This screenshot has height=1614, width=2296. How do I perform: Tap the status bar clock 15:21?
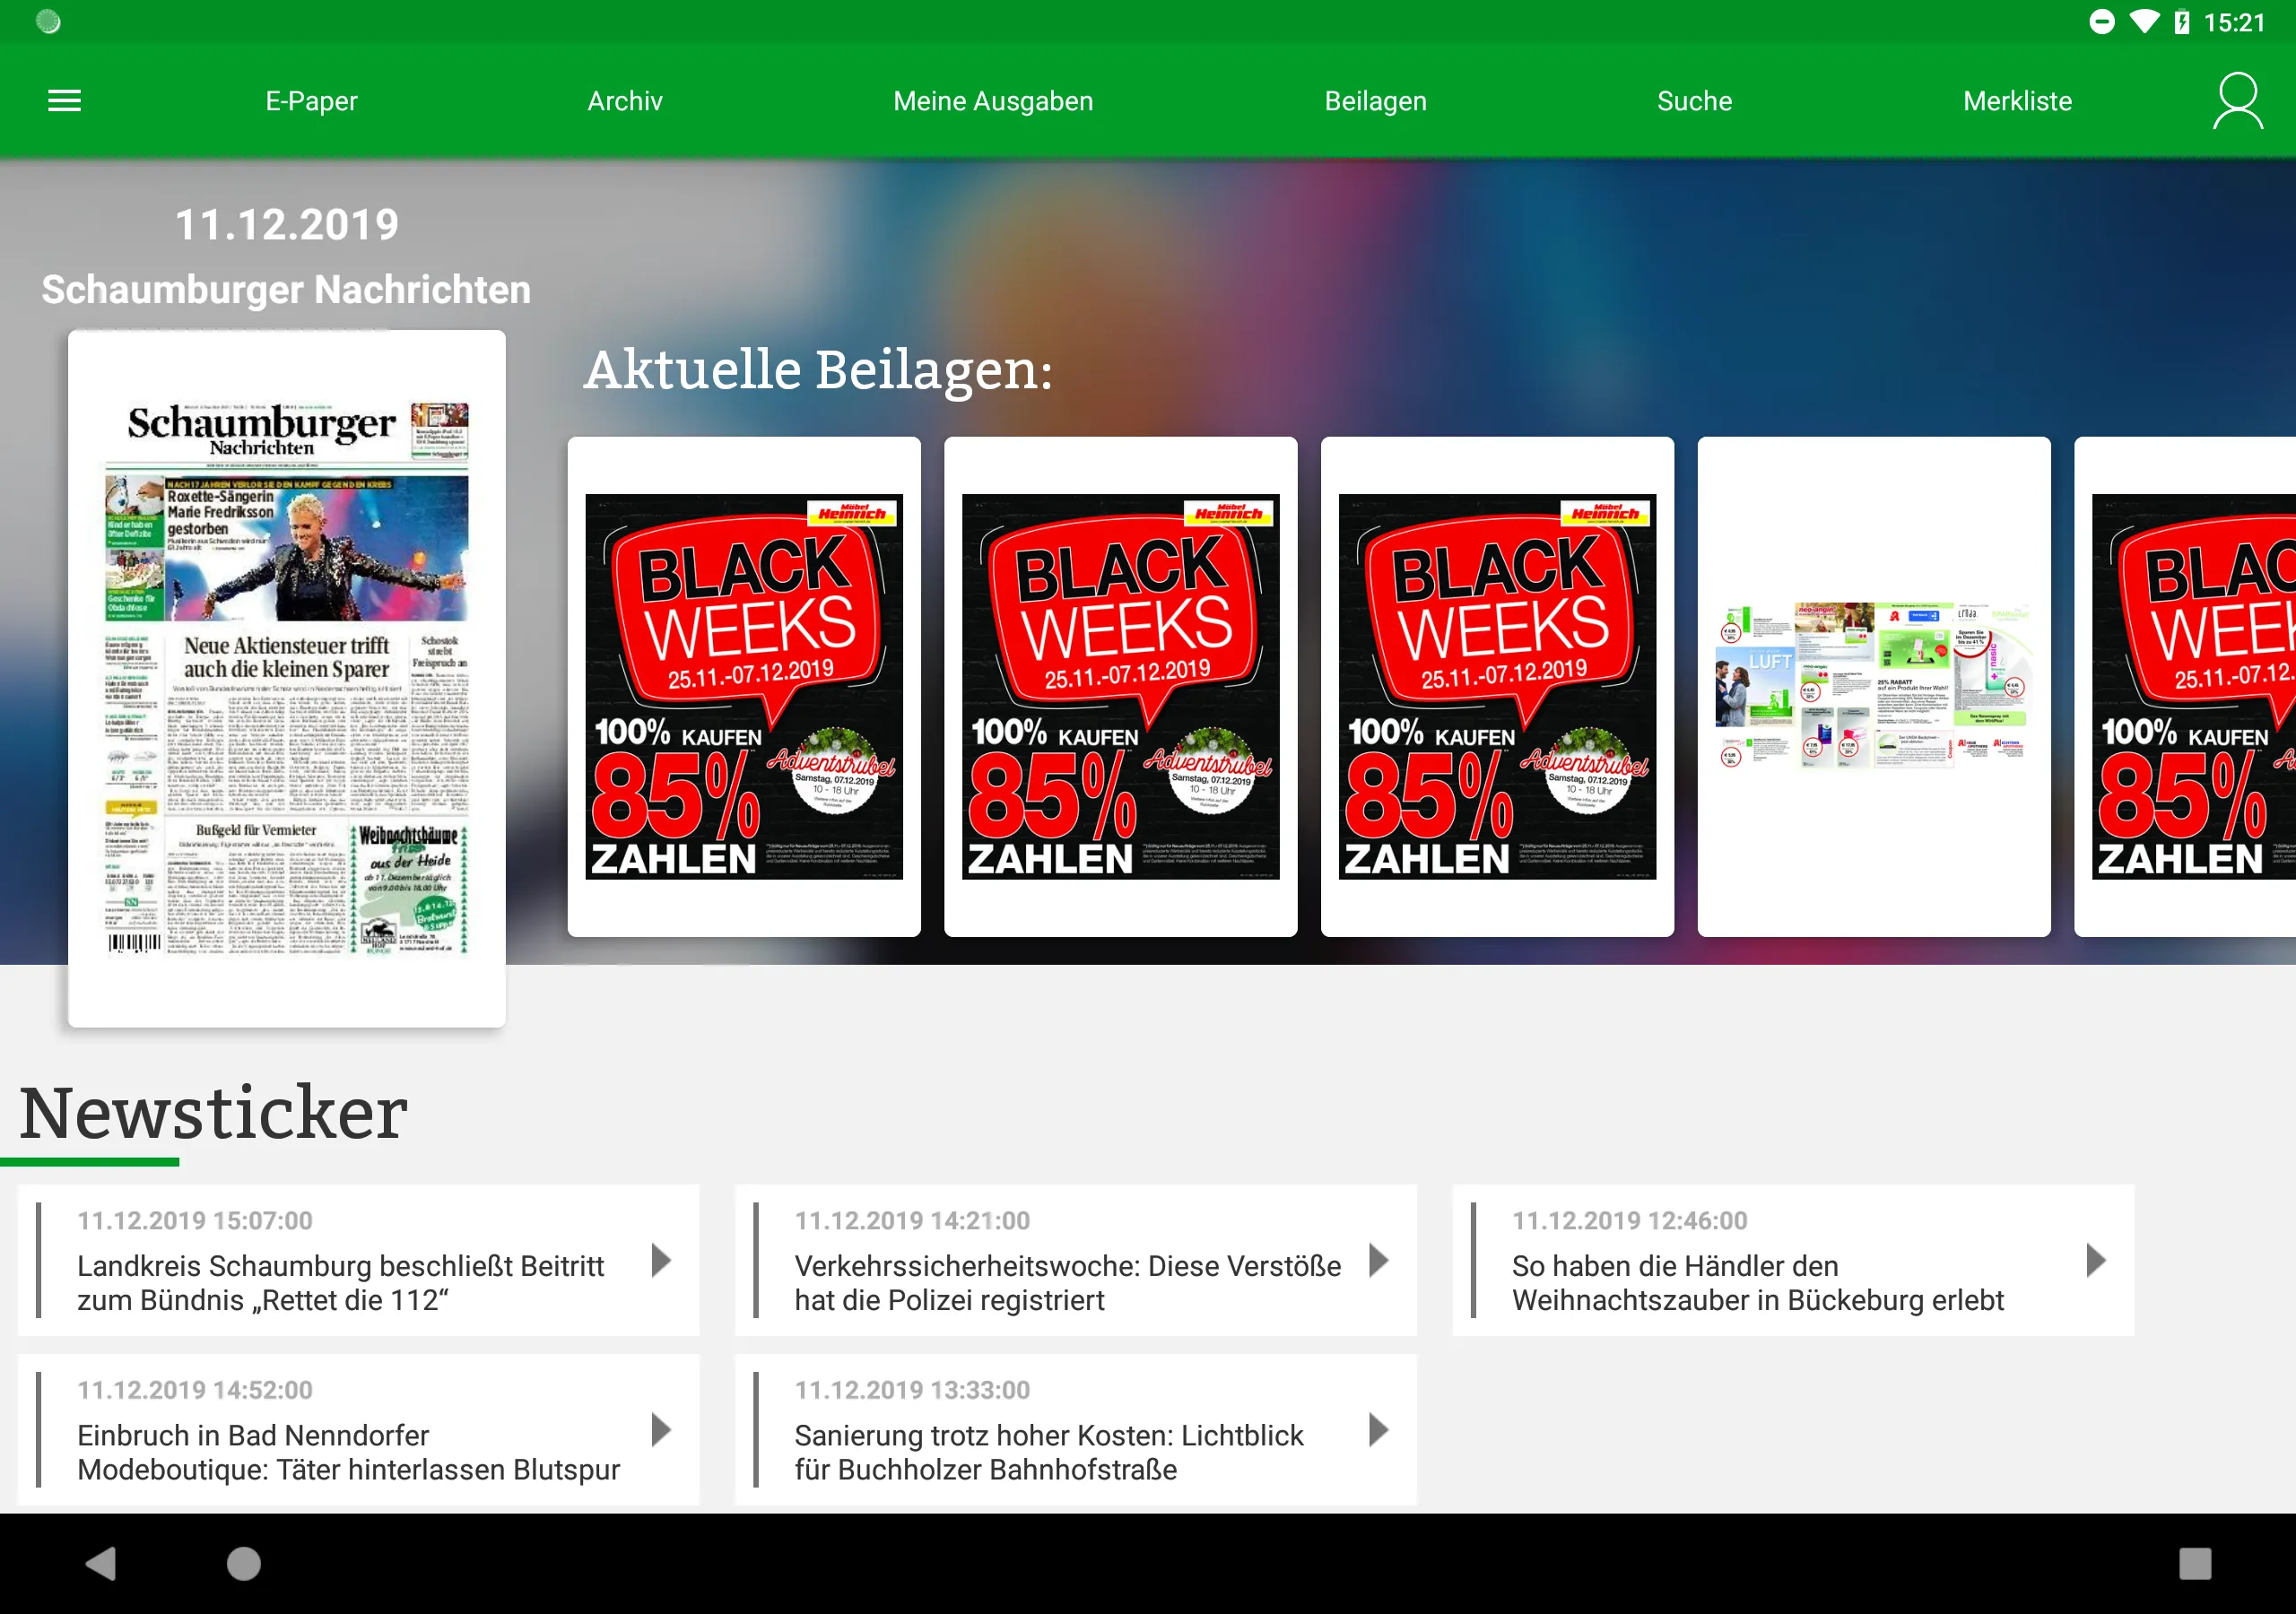click(2234, 22)
